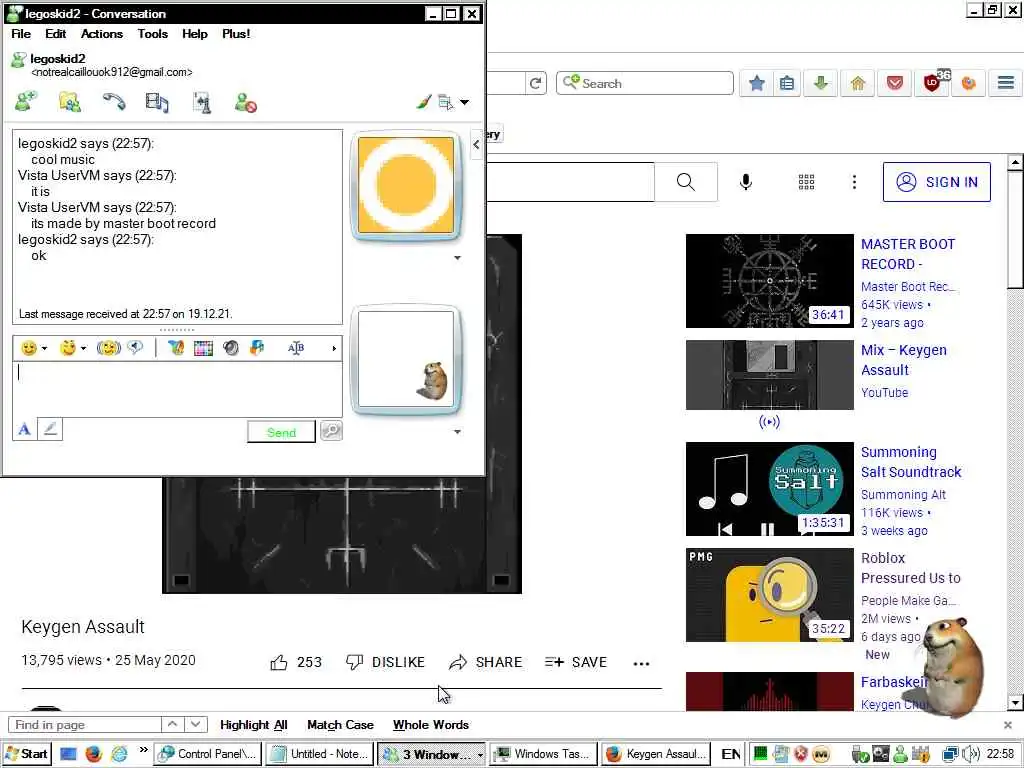
Task: Open MASTER BOOT RECORD video link
Action: click(x=908, y=254)
